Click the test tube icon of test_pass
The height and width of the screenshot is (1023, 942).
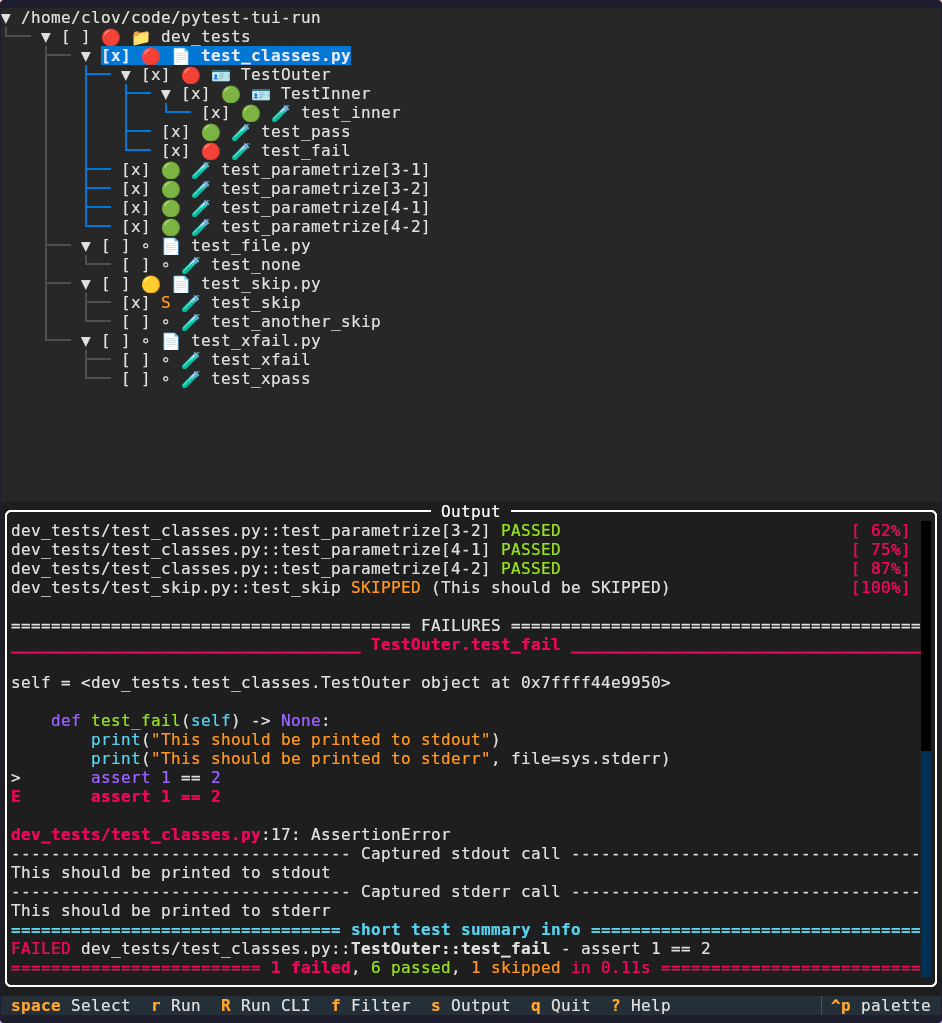(x=241, y=132)
